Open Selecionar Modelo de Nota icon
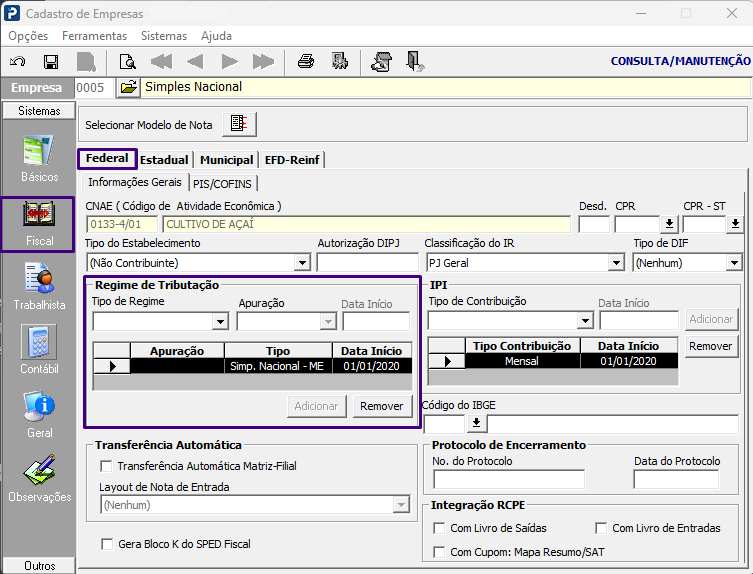This screenshot has width=753, height=574. [239, 124]
